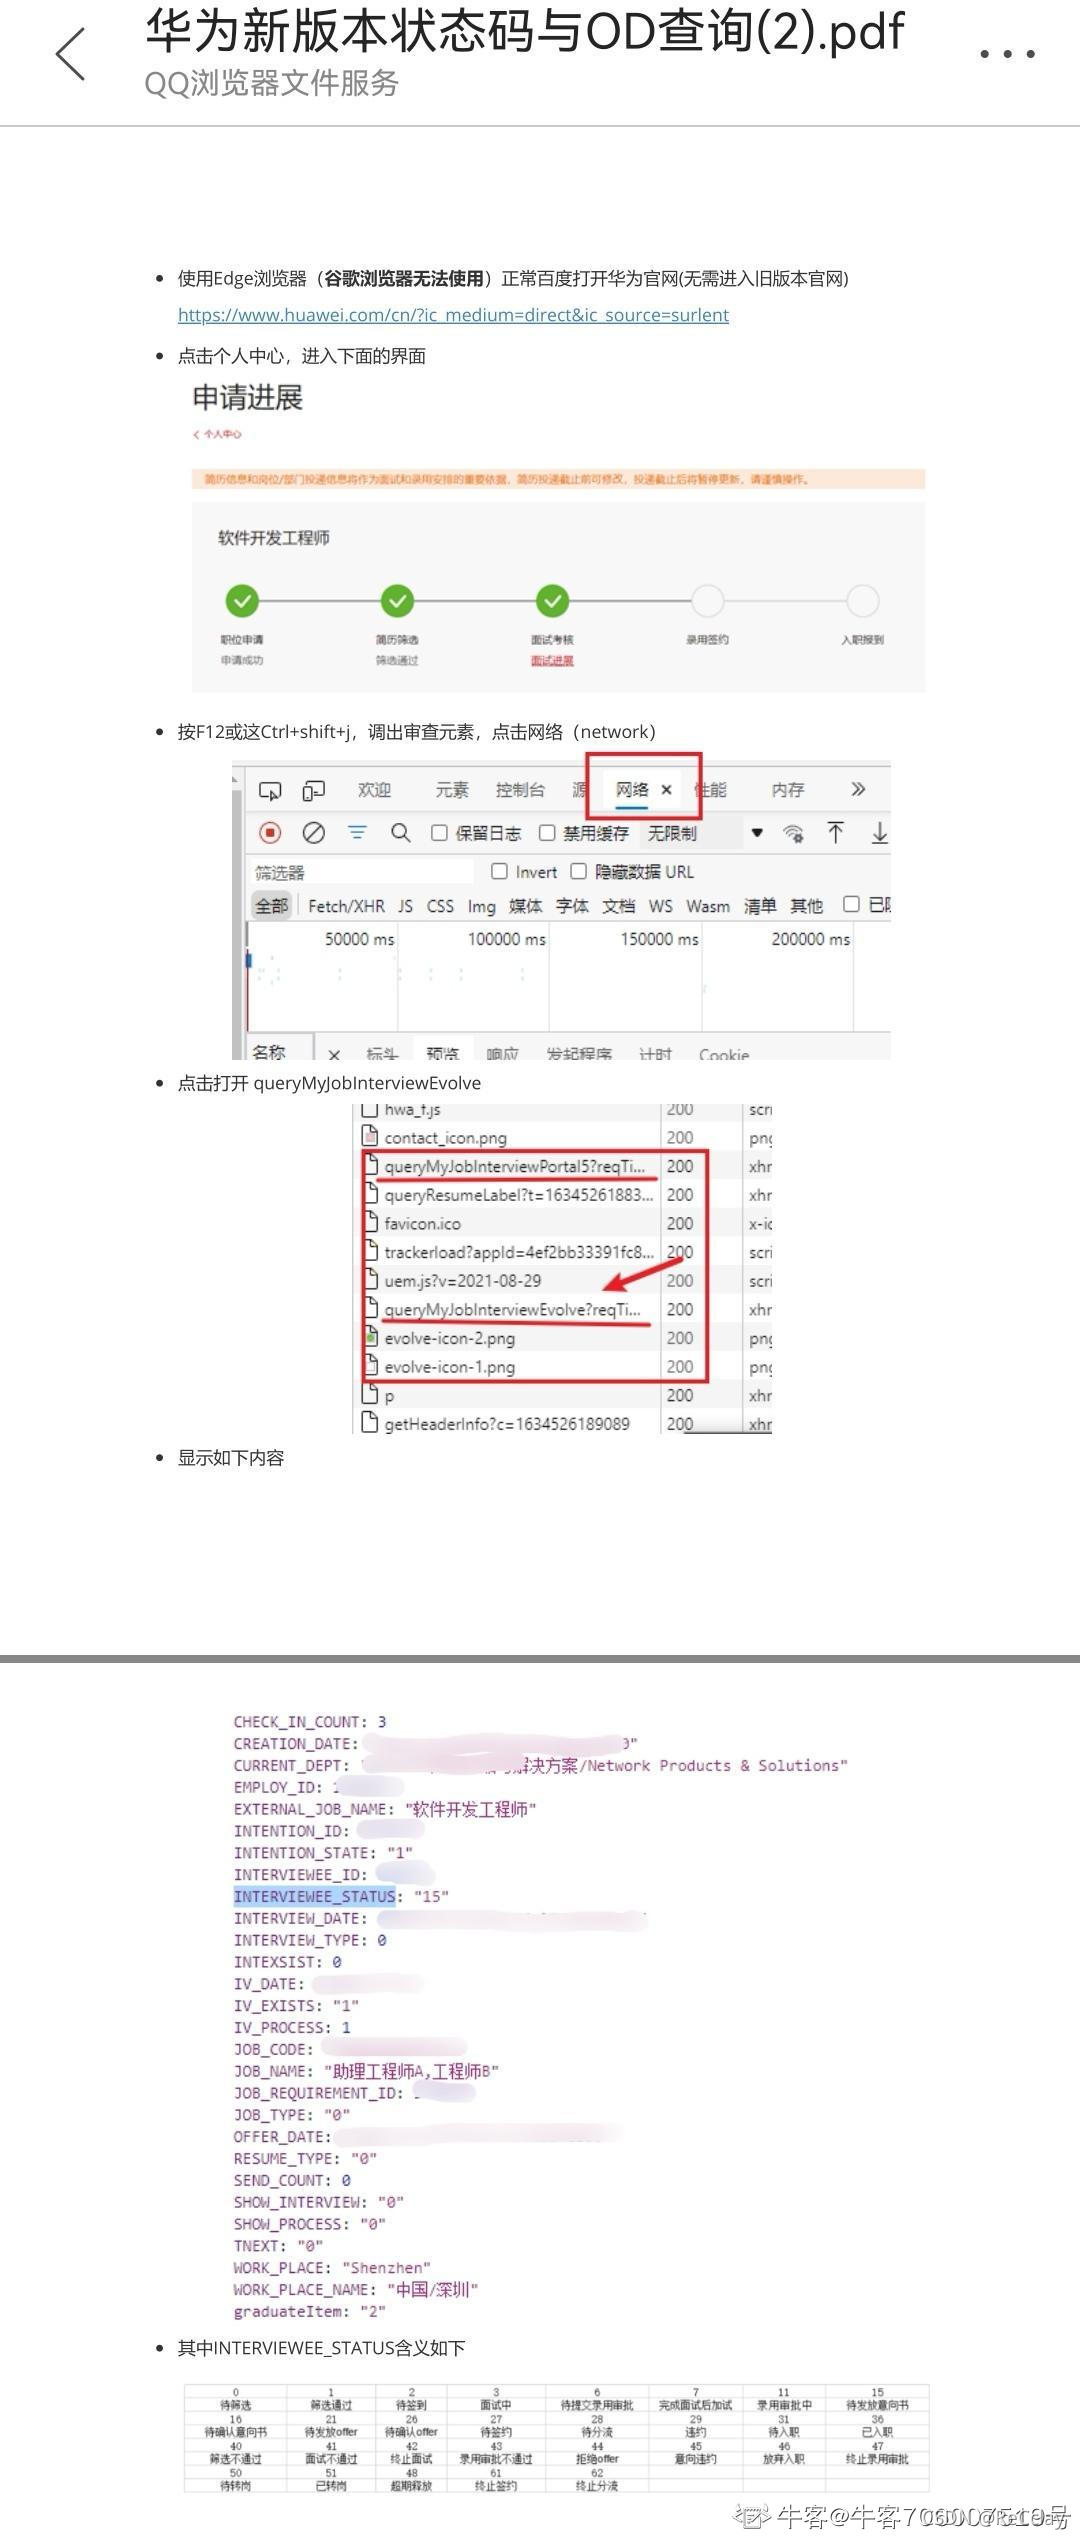Open the three-dot more options menu
This screenshot has height=2539, width=1080.
pos(1007,54)
